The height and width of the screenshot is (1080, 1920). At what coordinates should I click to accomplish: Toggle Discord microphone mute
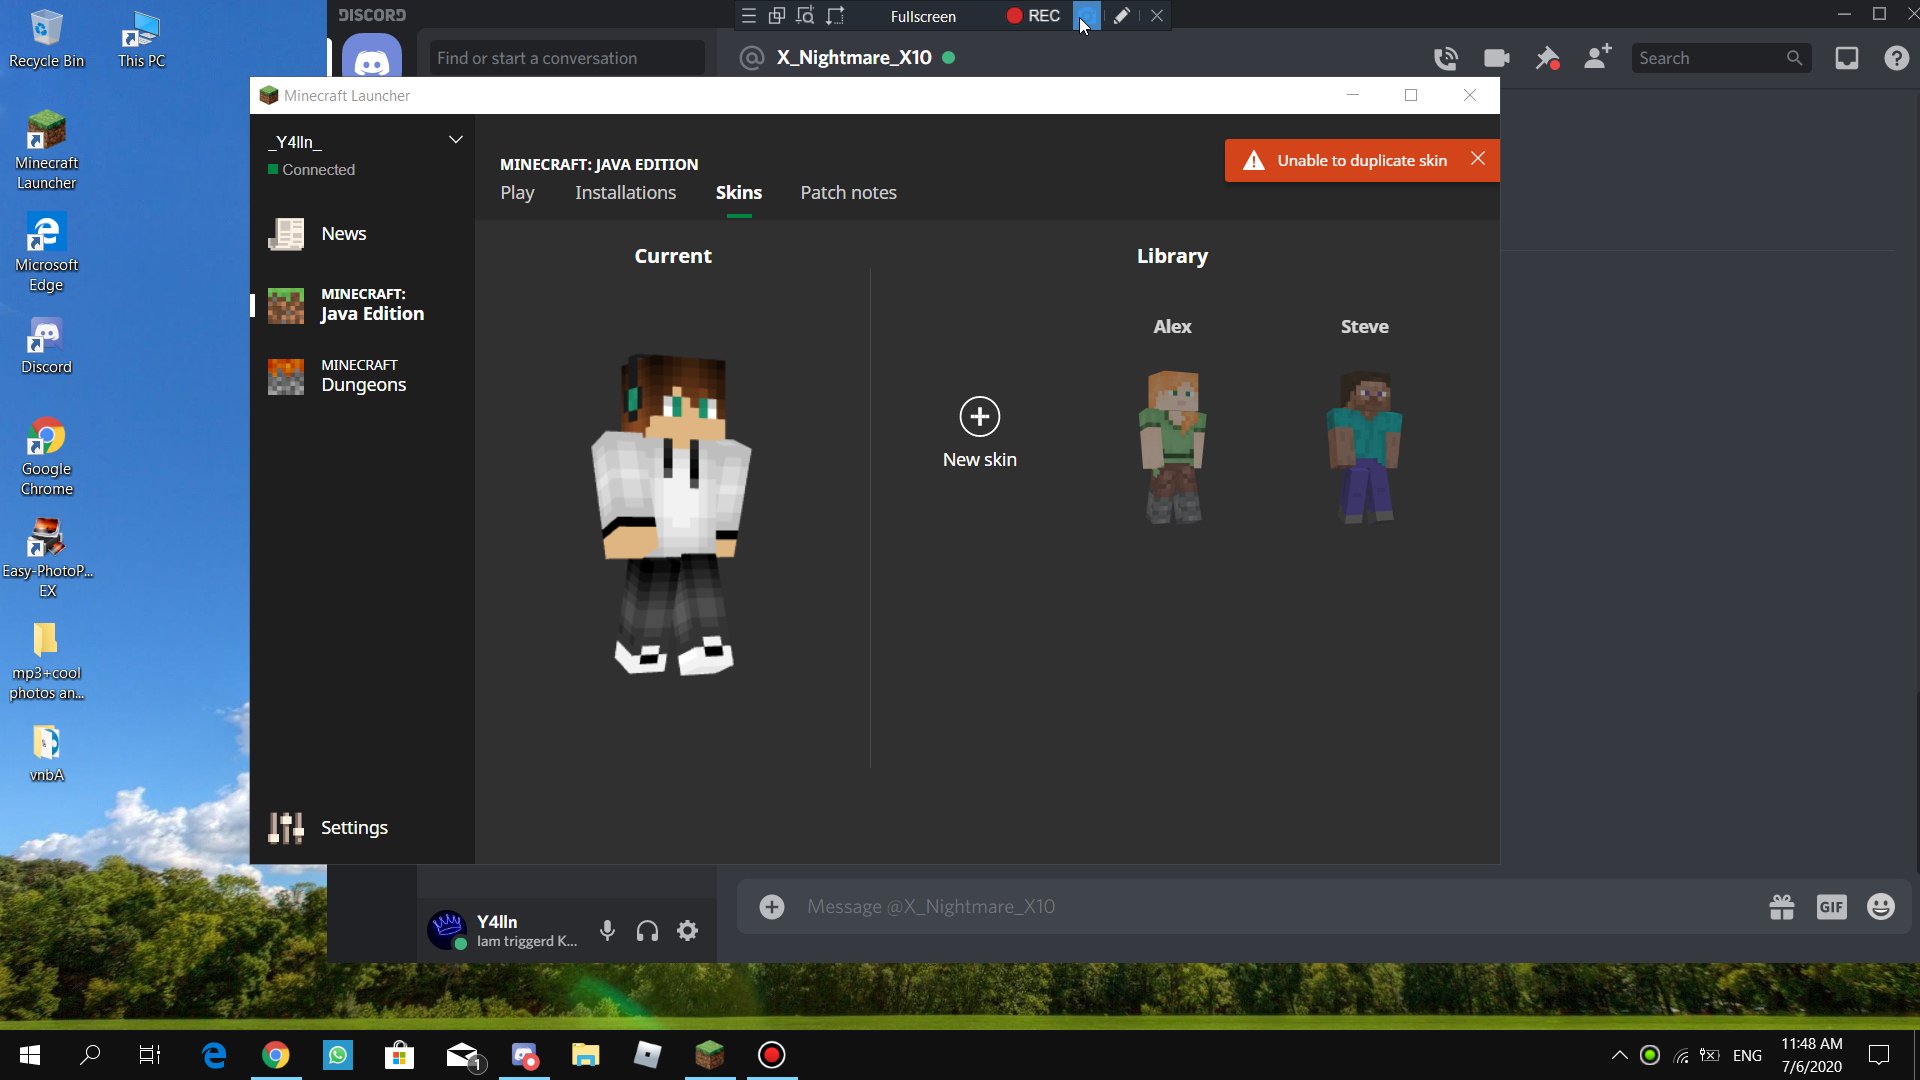coord(607,931)
